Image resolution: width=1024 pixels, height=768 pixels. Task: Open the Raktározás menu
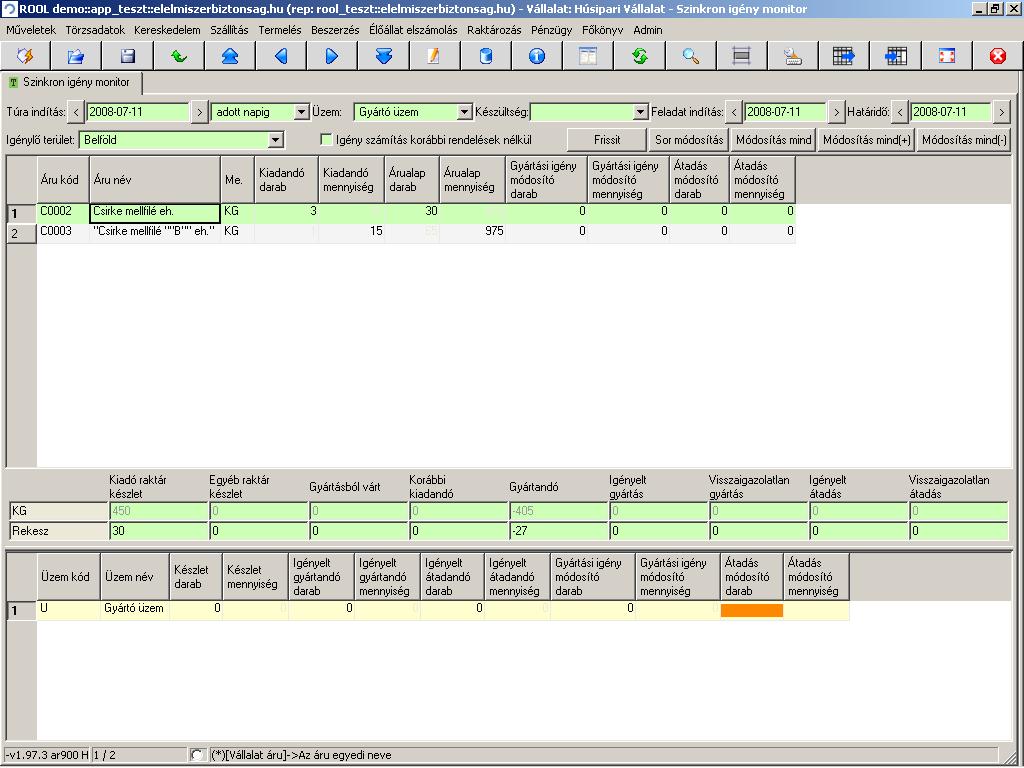click(x=494, y=30)
